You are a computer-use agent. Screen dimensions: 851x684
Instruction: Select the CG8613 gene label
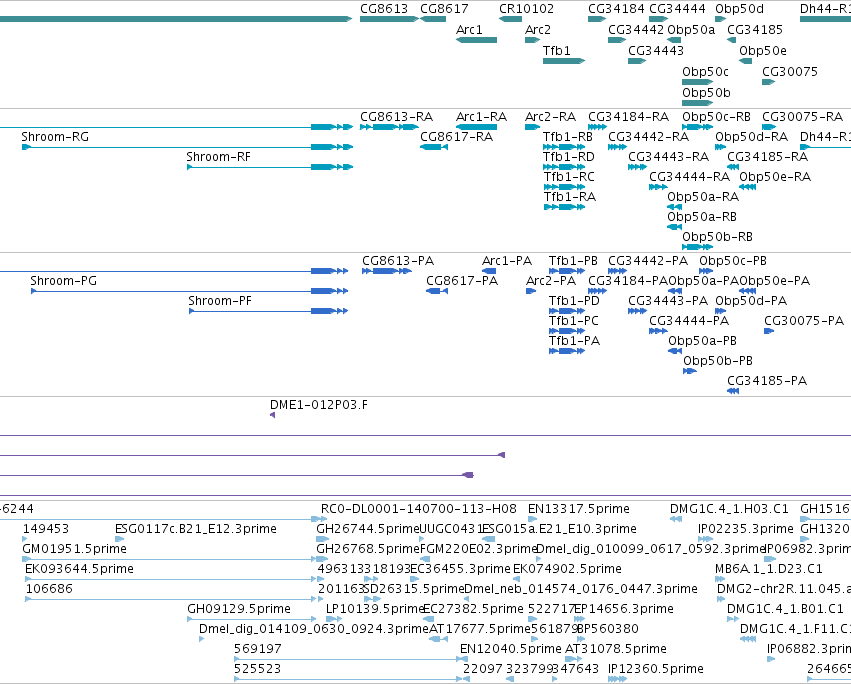[x=384, y=9]
